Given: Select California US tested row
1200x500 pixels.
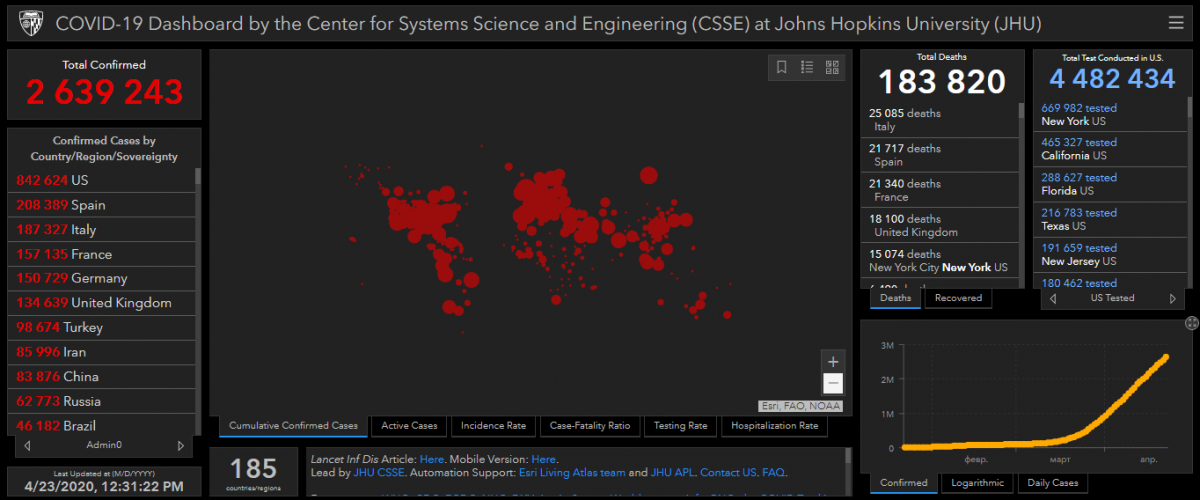Looking at the screenshot, I should pyautogui.click(x=1110, y=149).
